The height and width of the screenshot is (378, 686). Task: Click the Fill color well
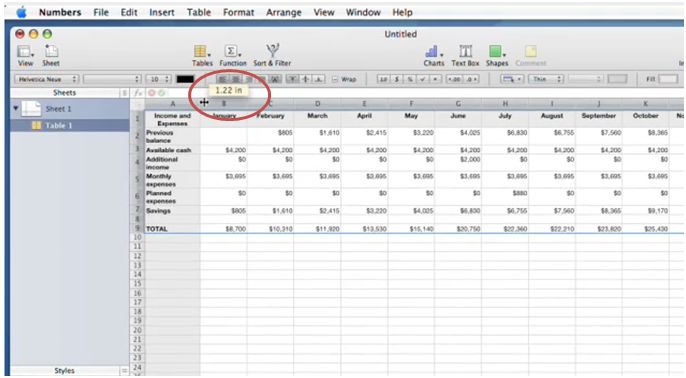(x=668, y=79)
